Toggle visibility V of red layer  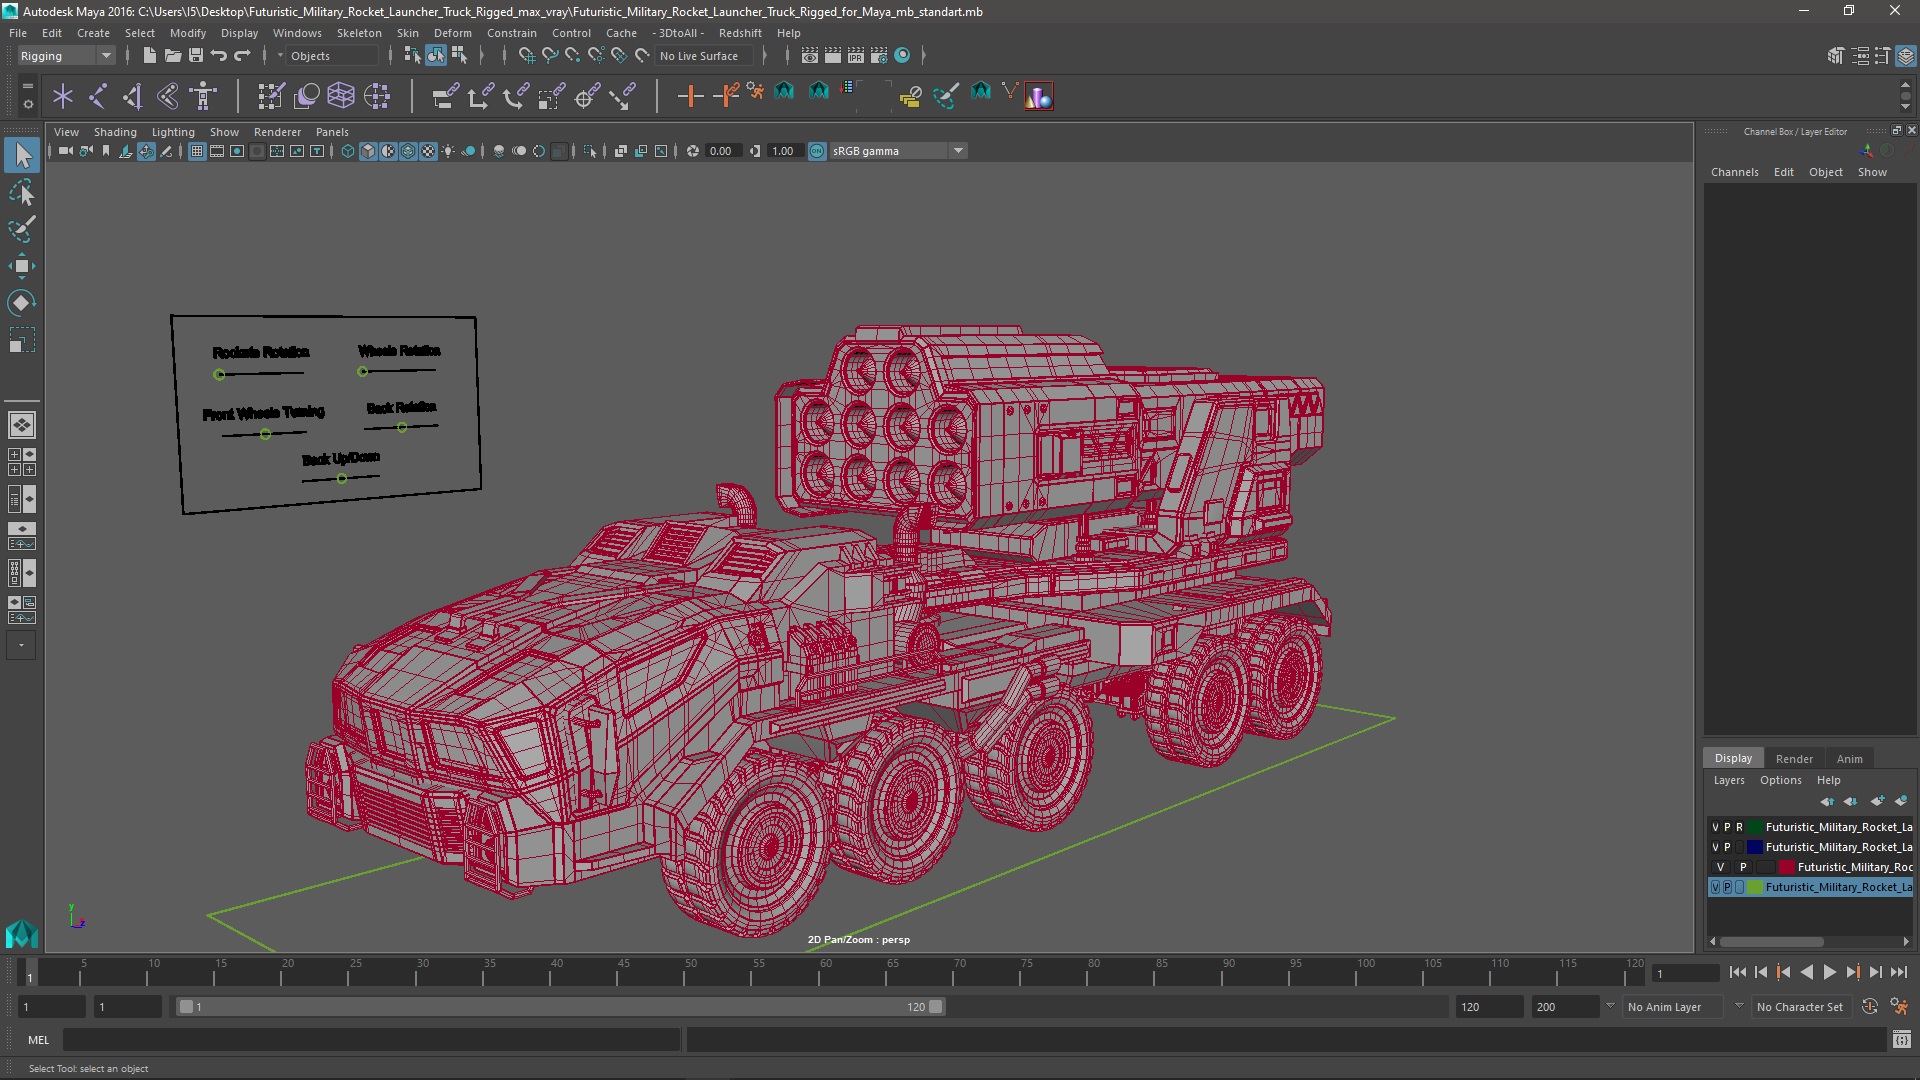[1721, 867]
